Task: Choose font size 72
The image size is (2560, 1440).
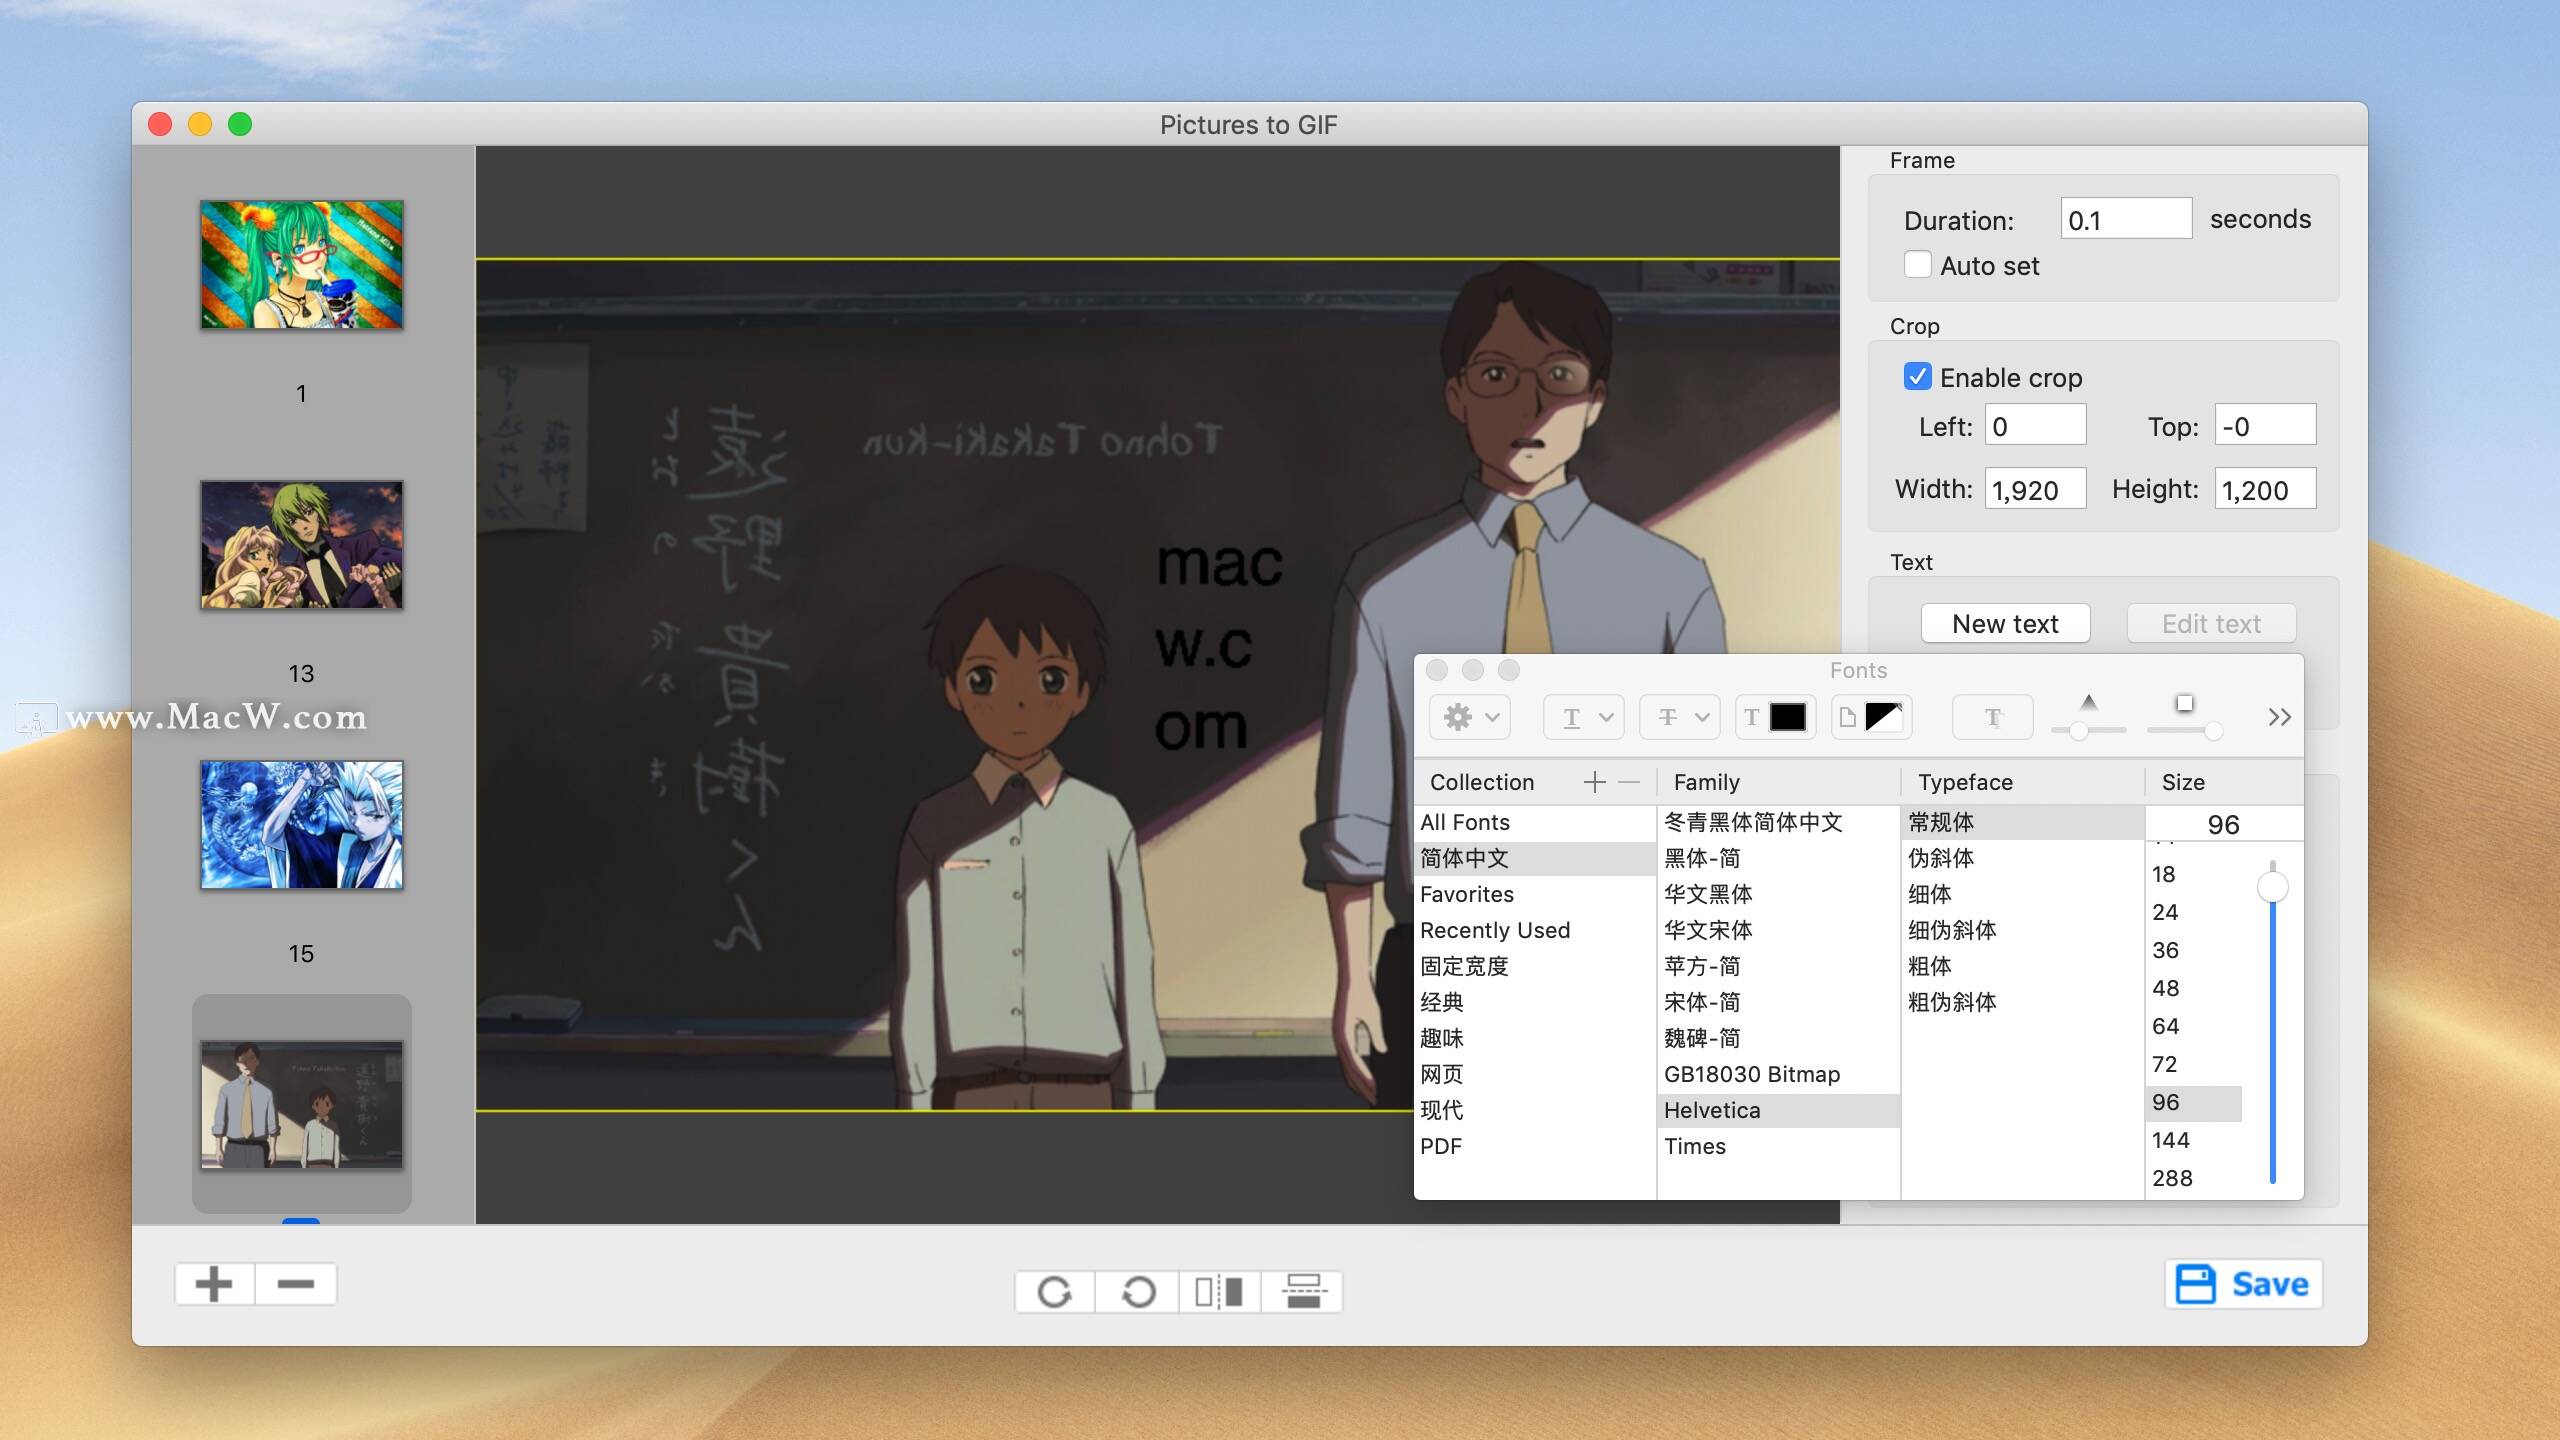Action: 2194,1064
